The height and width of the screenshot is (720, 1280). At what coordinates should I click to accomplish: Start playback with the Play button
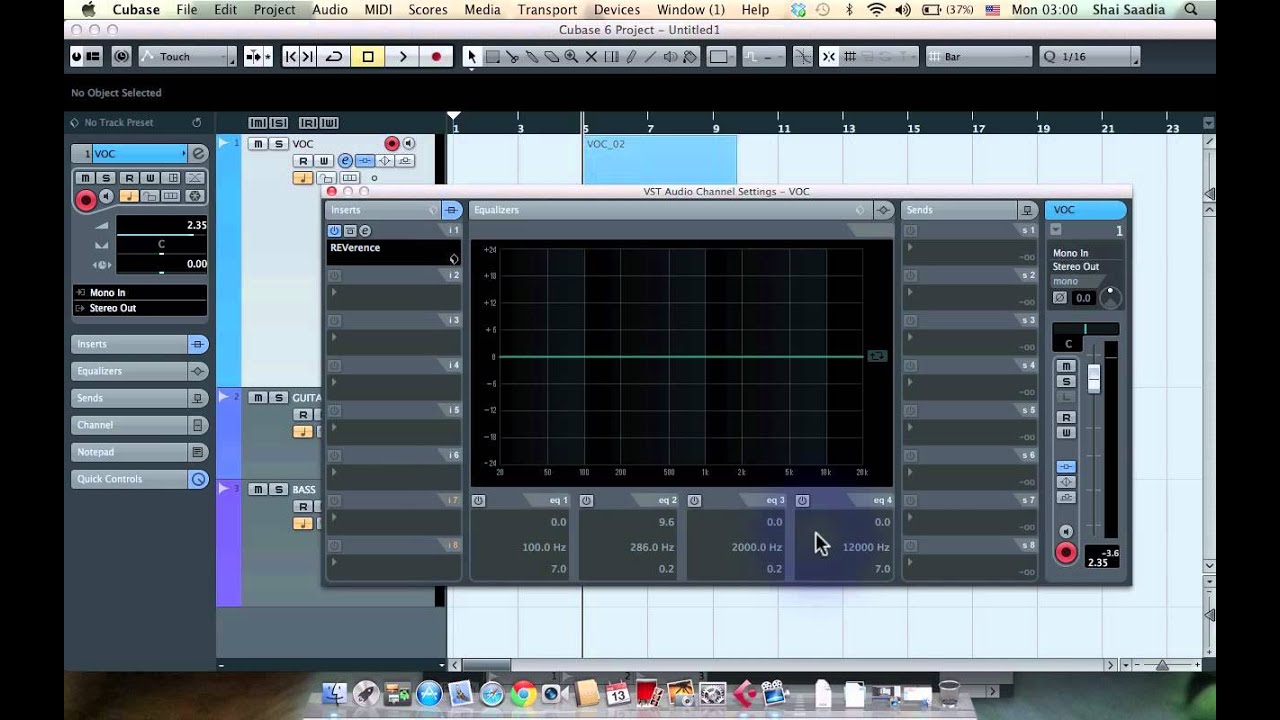tap(403, 57)
